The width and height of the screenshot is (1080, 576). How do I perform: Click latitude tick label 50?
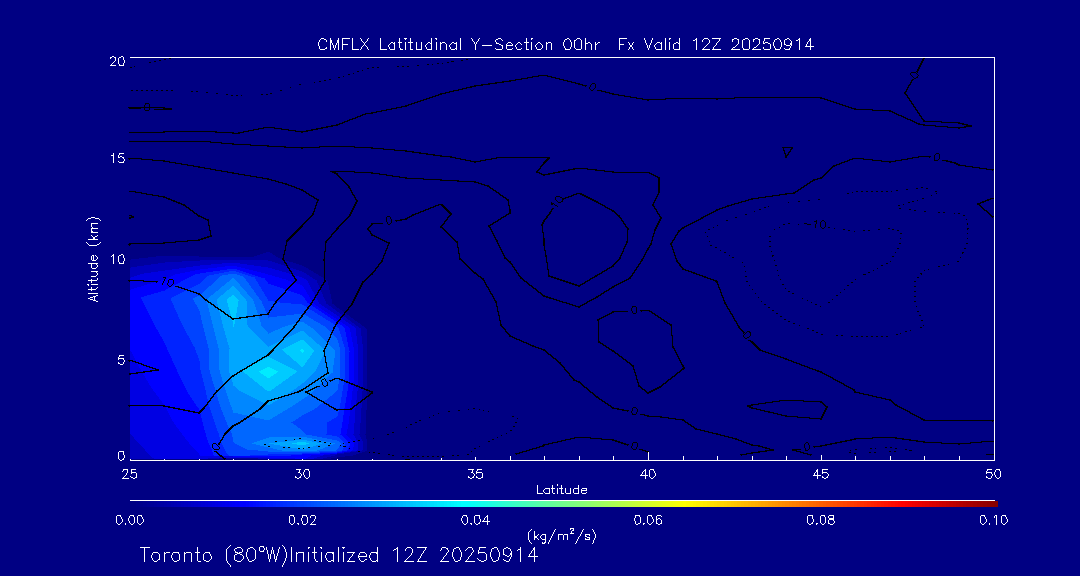point(993,472)
